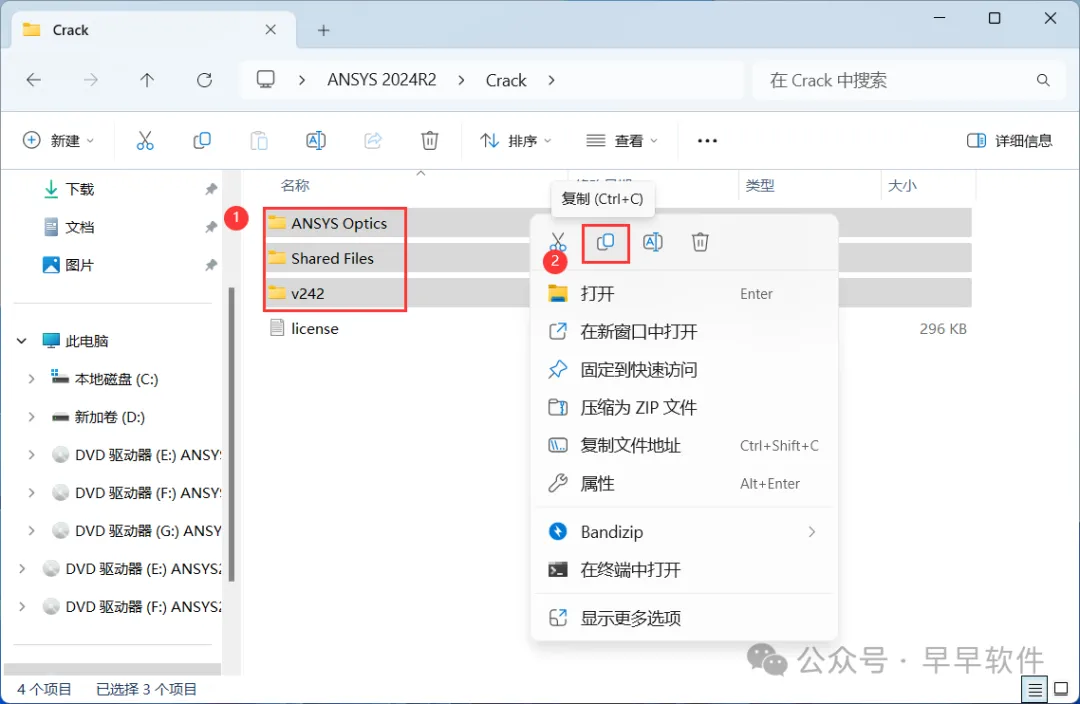Open Bandizip submenu arrow
The width and height of the screenshot is (1080, 704).
coord(812,532)
